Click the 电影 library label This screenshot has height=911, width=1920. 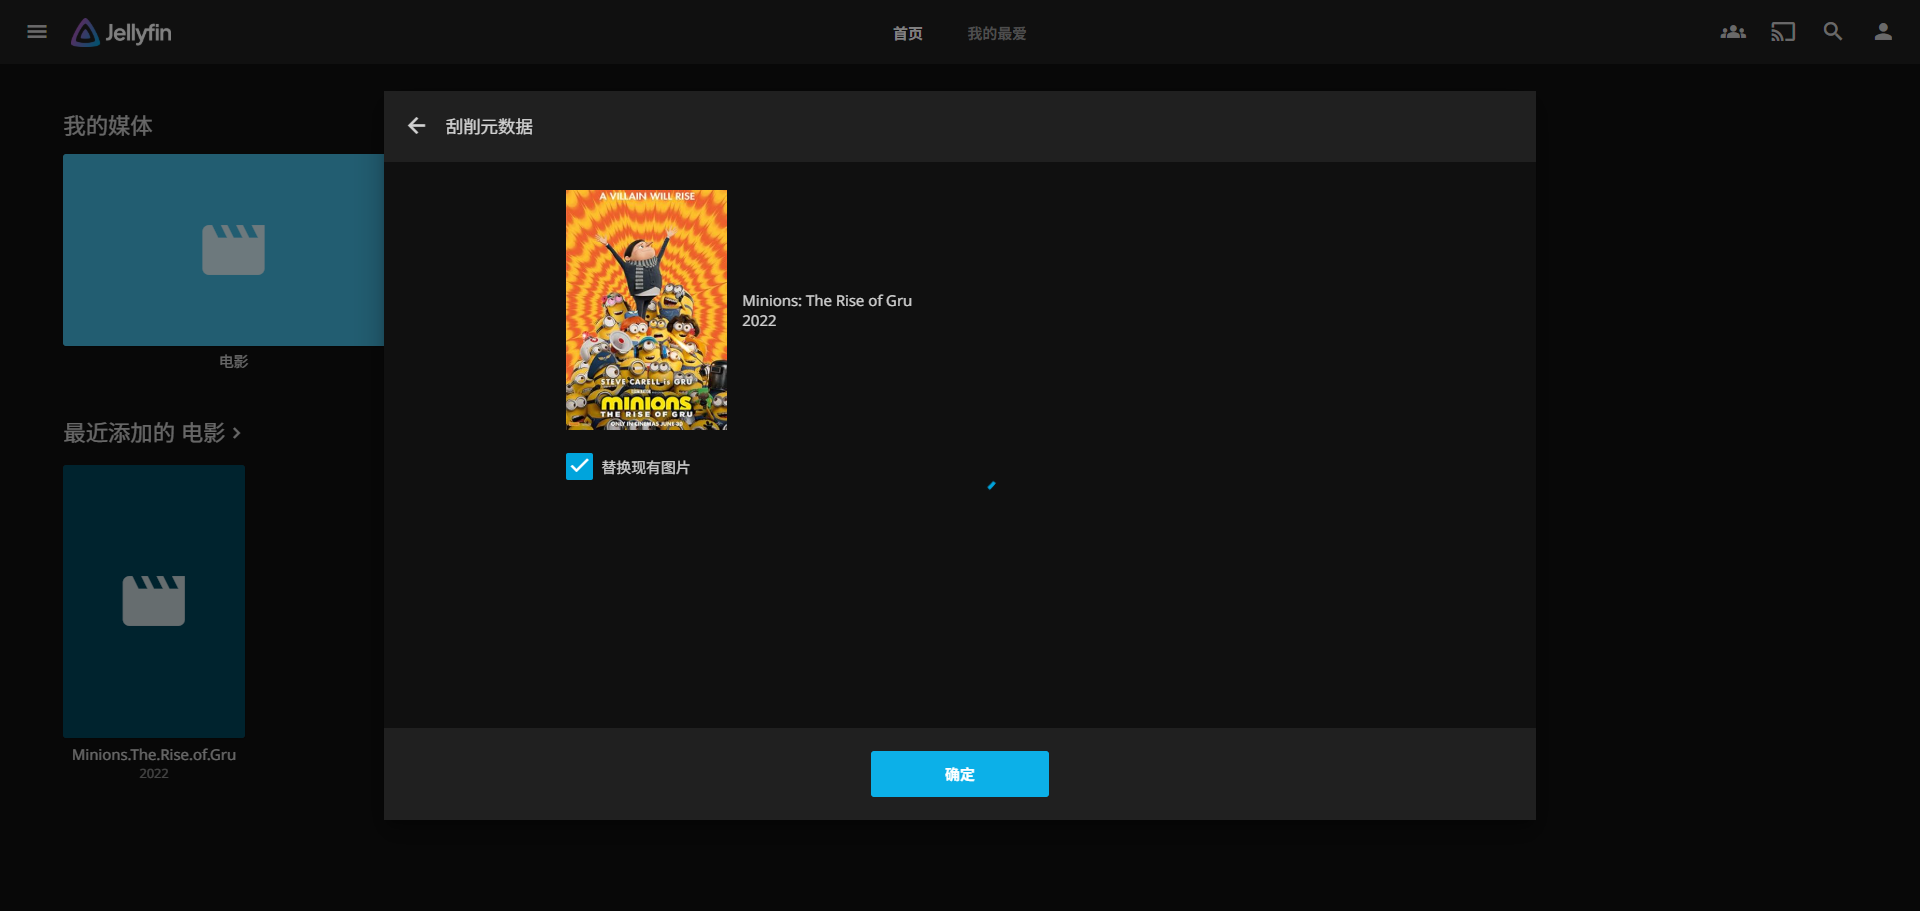tap(233, 362)
